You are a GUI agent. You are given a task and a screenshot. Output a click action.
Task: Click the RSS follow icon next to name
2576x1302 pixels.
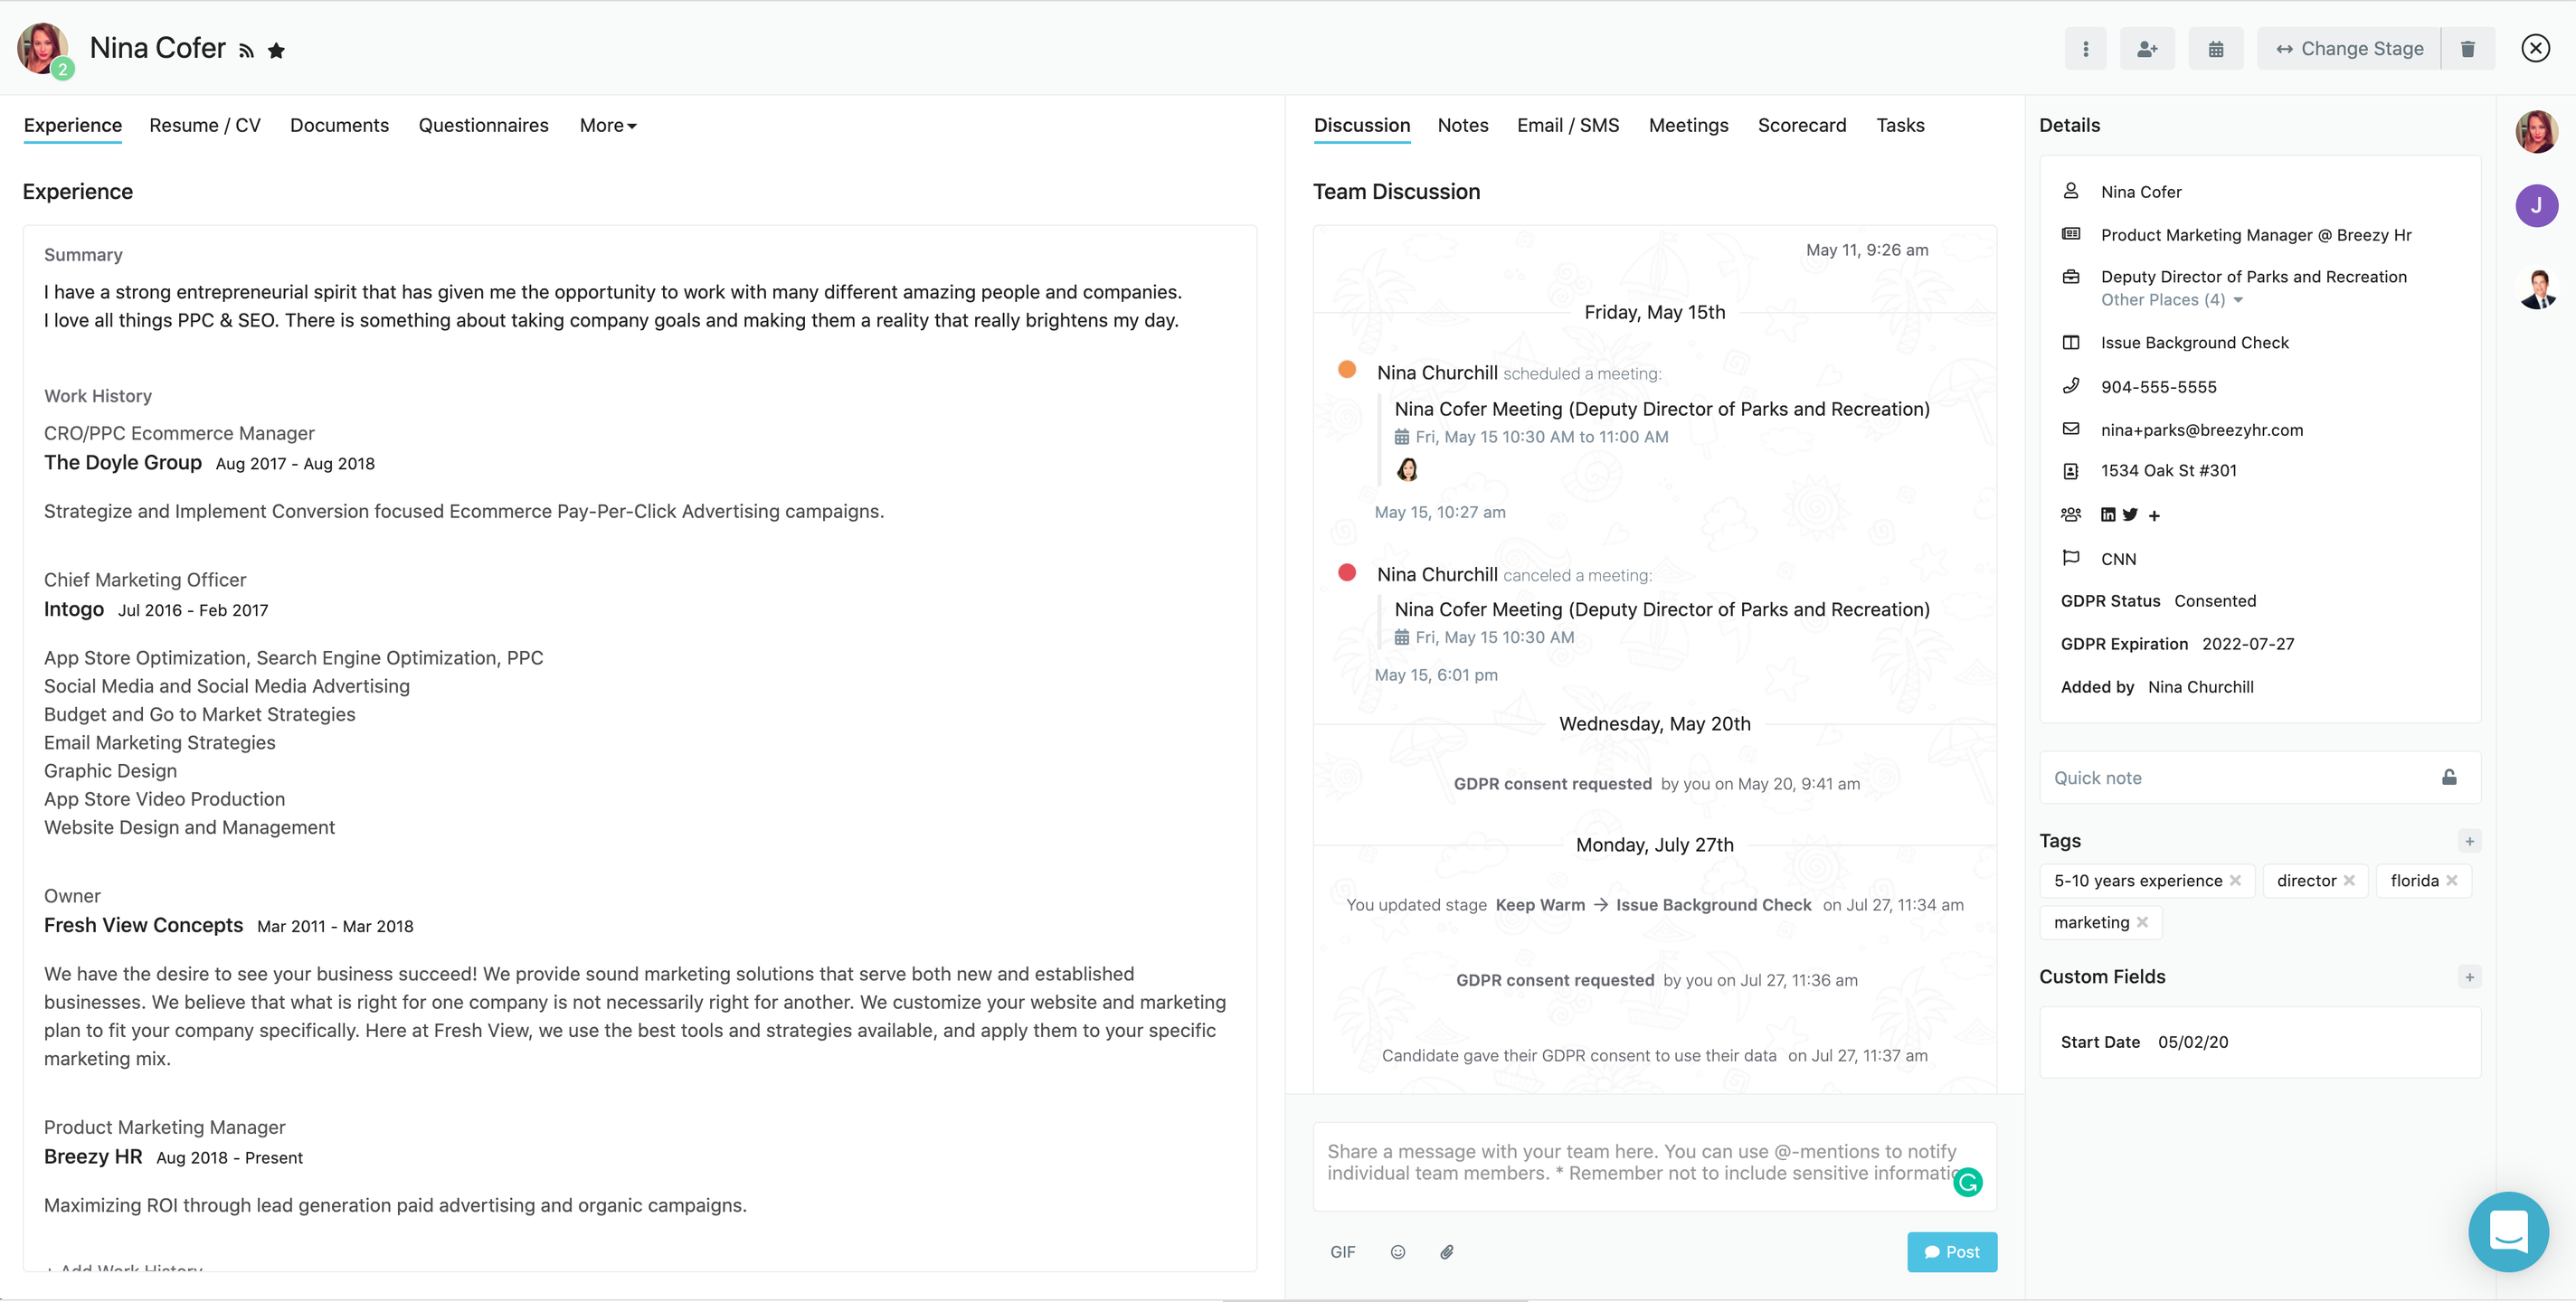point(246,51)
